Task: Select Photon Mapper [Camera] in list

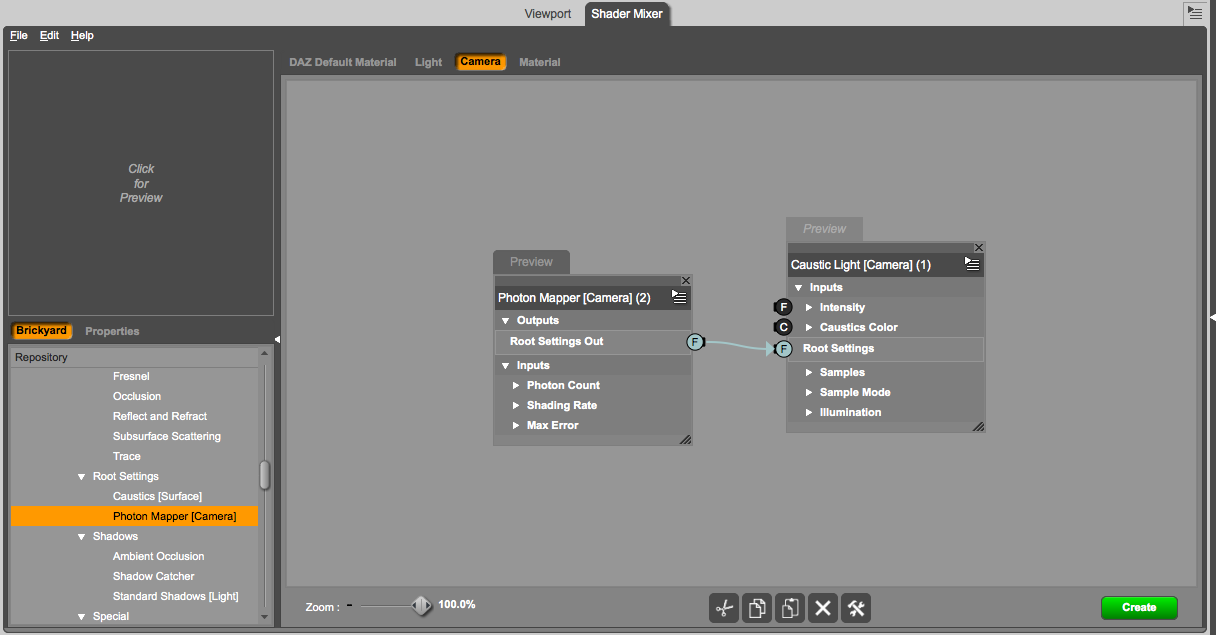Action: click(135, 517)
